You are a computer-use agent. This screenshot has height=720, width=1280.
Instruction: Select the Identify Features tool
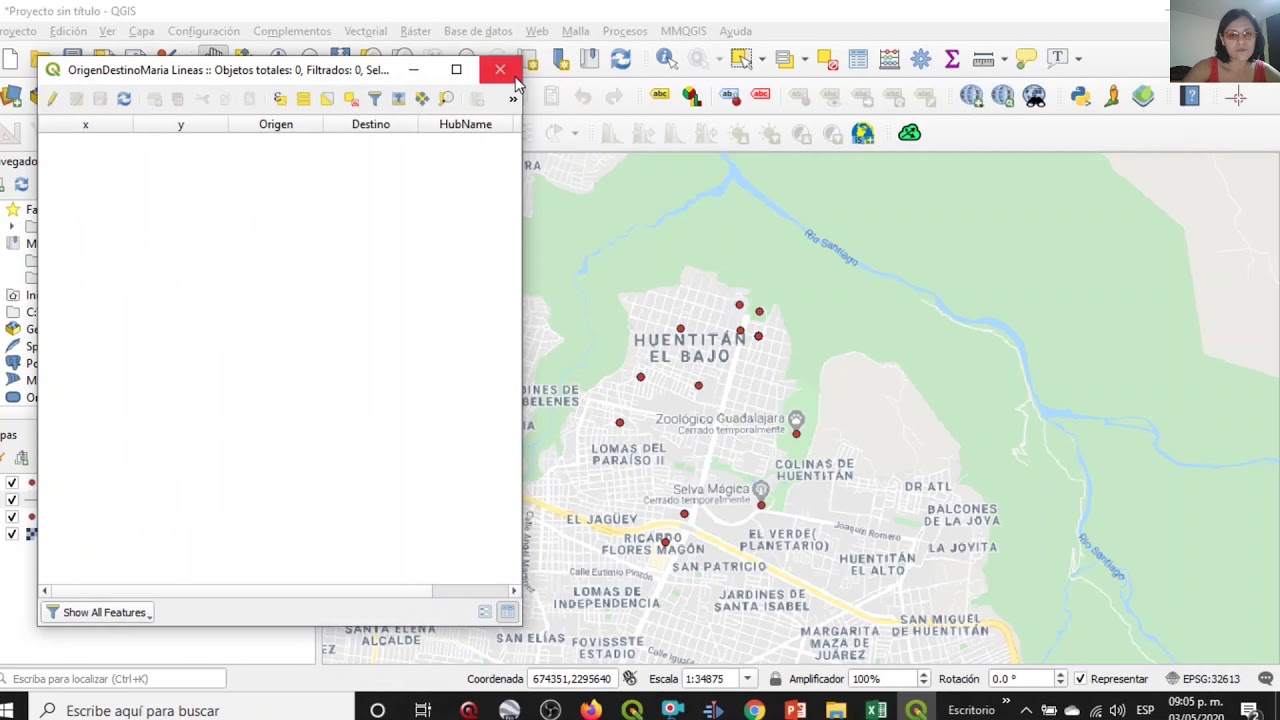click(x=666, y=59)
